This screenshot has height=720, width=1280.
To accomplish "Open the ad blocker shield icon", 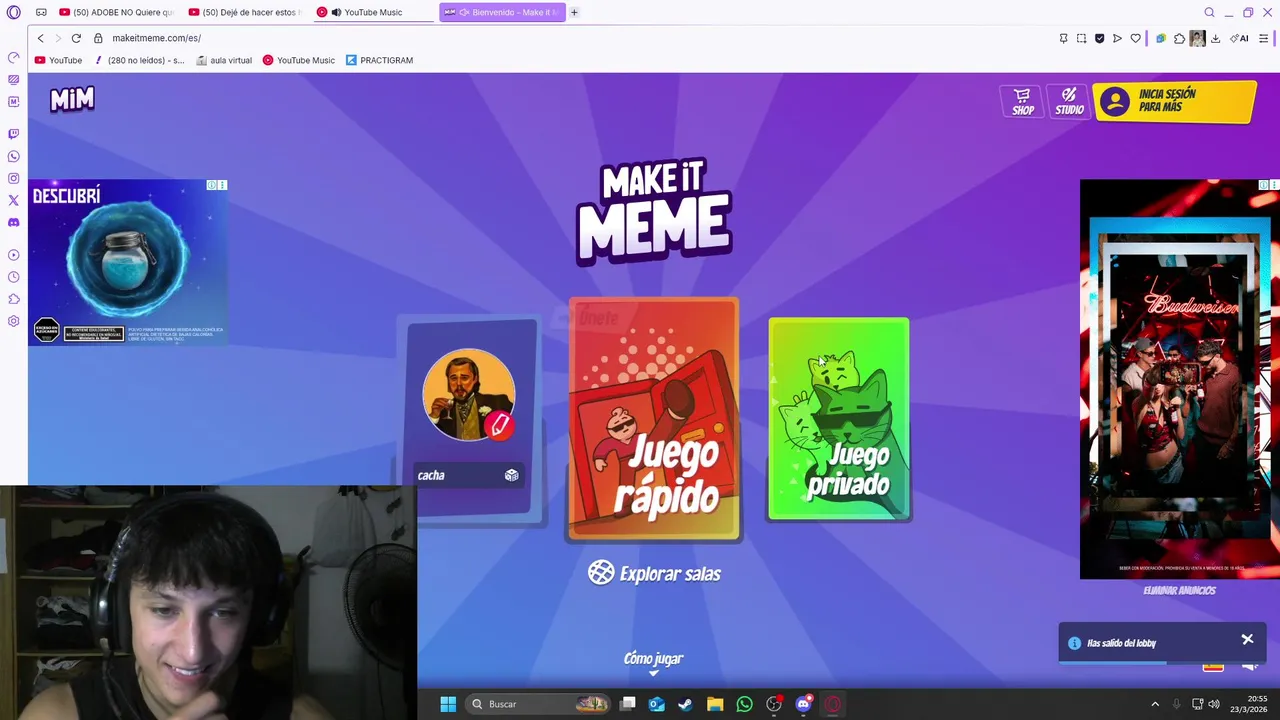I will (x=1099, y=38).
